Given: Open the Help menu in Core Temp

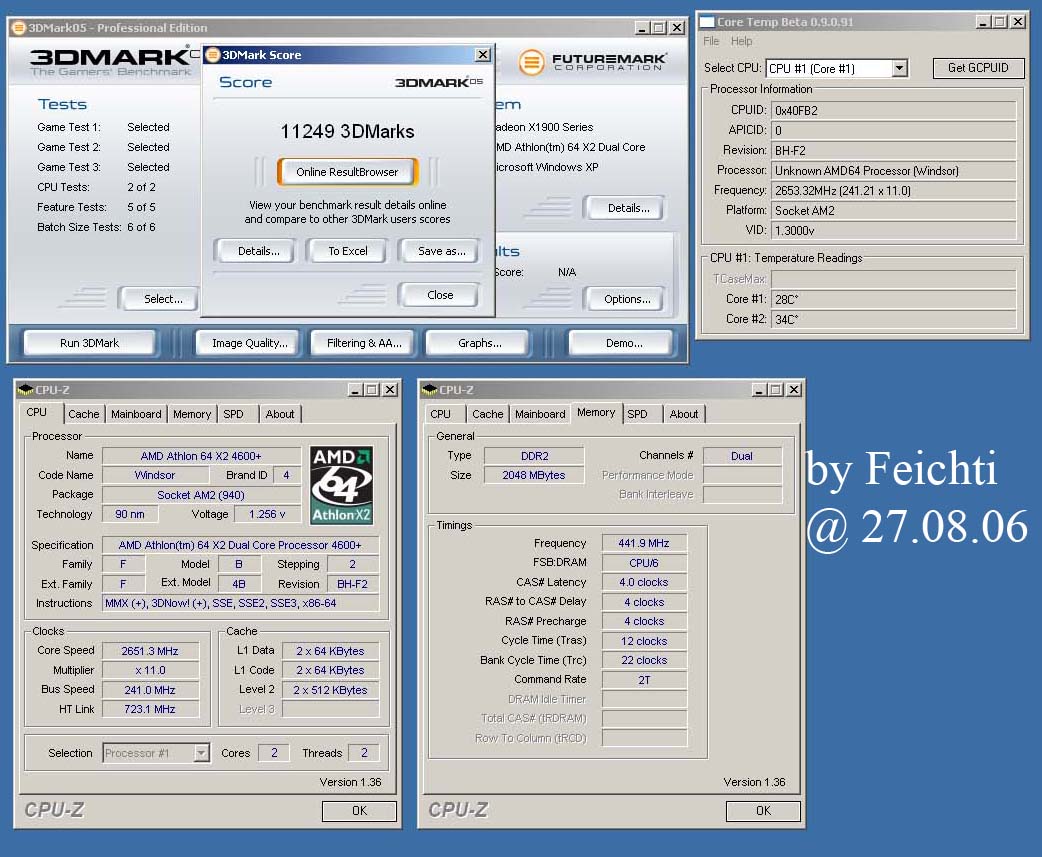Looking at the screenshot, I should point(742,41).
